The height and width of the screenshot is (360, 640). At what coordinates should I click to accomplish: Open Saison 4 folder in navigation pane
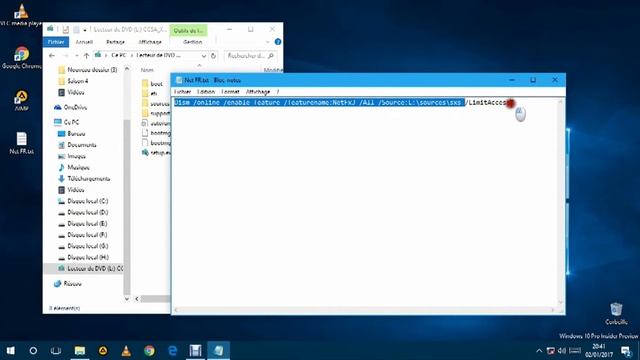tap(73, 81)
